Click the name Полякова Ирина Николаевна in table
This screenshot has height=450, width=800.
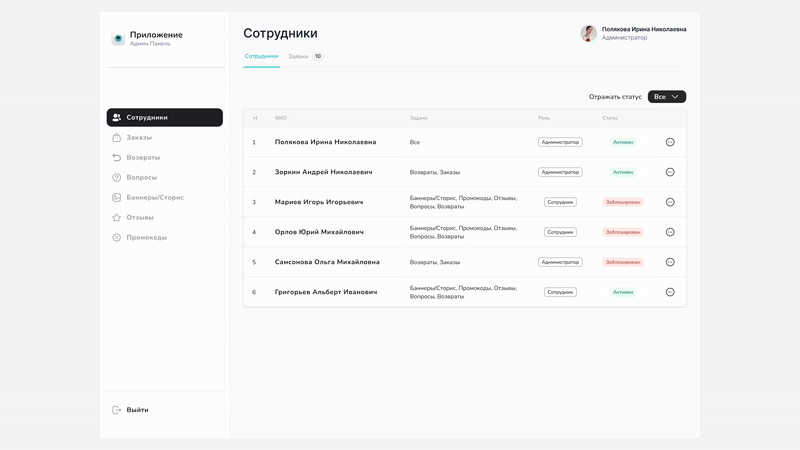click(326, 142)
